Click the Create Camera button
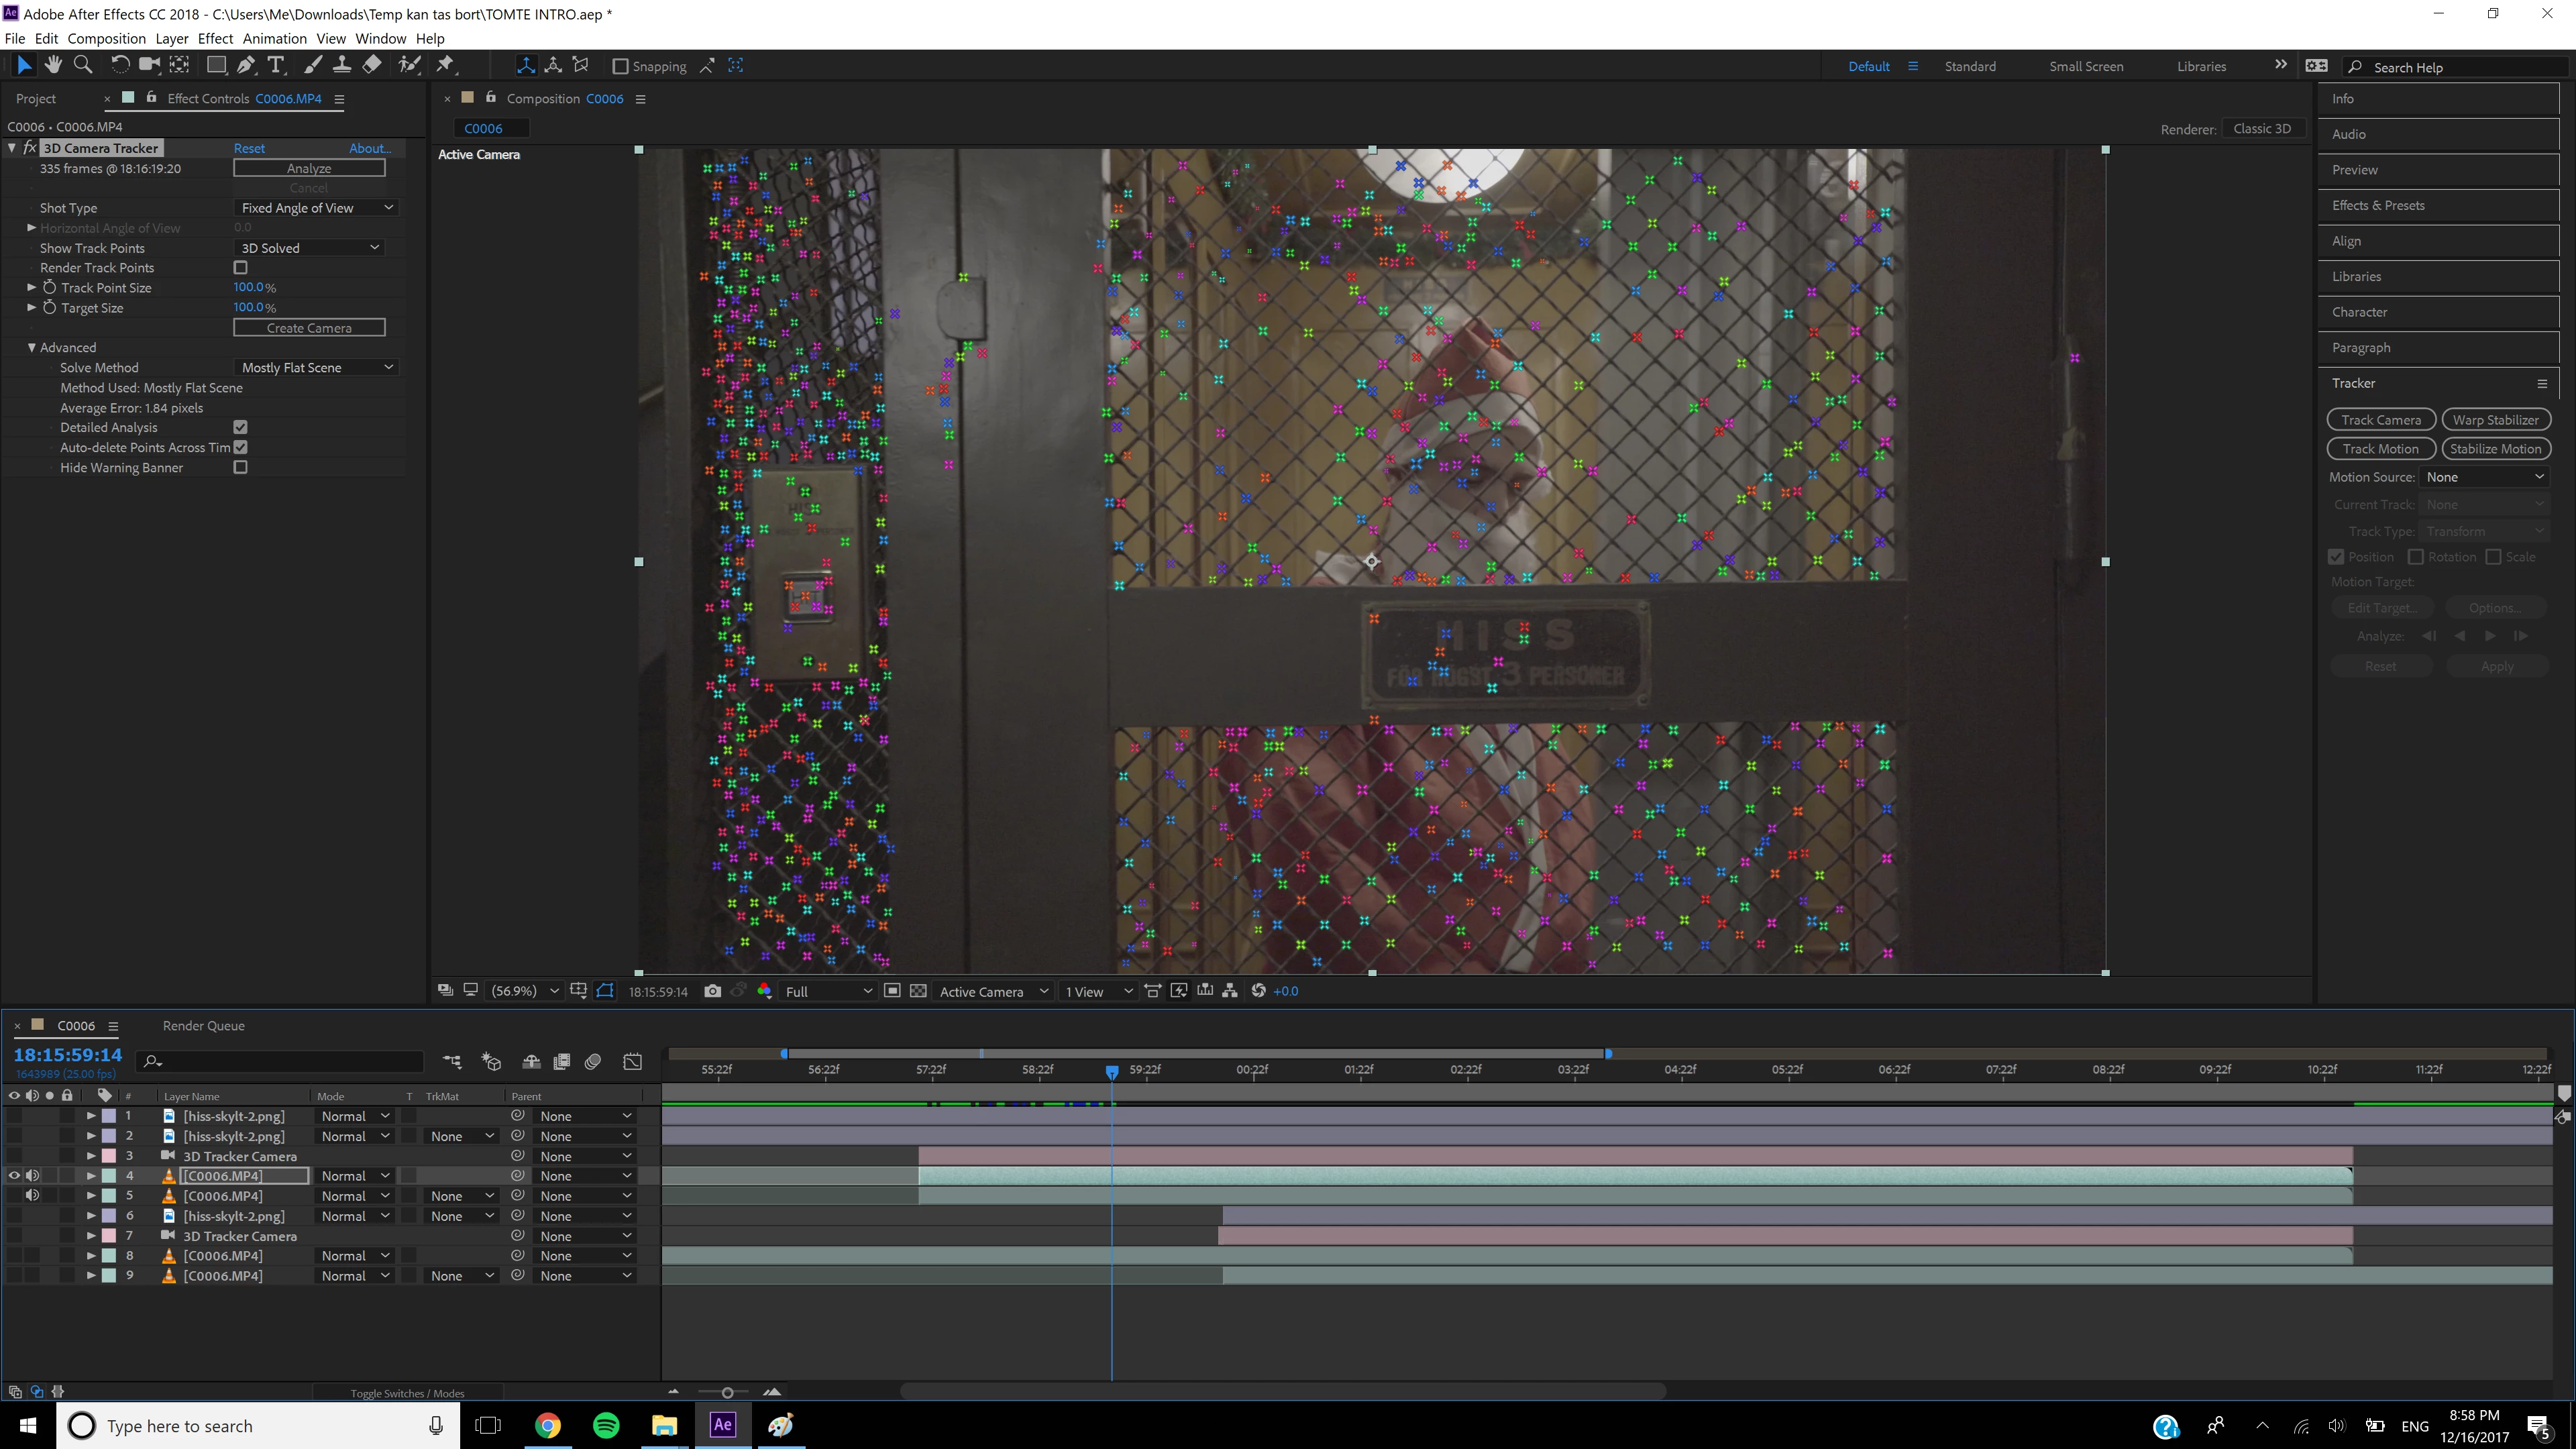Viewport: 2576px width, 1449px height. point(309,328)
